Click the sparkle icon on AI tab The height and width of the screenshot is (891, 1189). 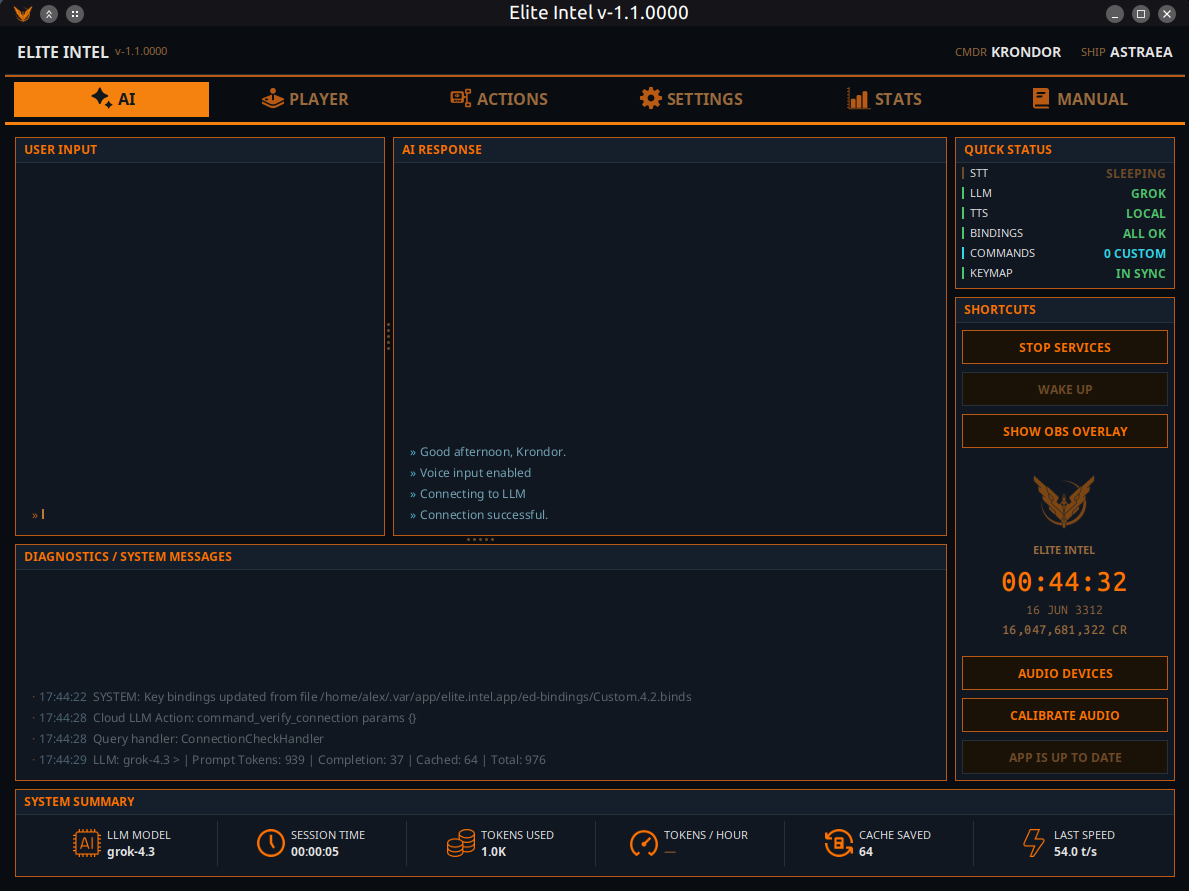(102, 98)
